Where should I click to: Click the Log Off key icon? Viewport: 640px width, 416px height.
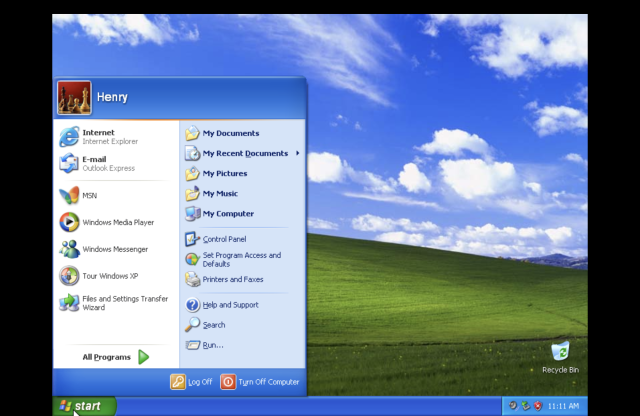(178, 382)
